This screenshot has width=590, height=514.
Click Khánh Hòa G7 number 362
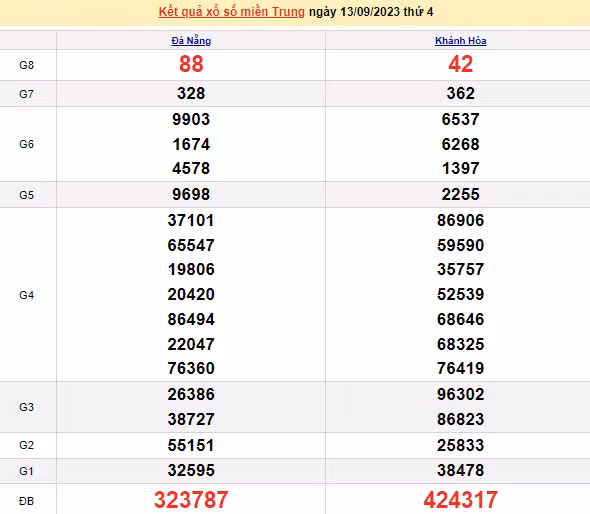(x=461, y=93)
